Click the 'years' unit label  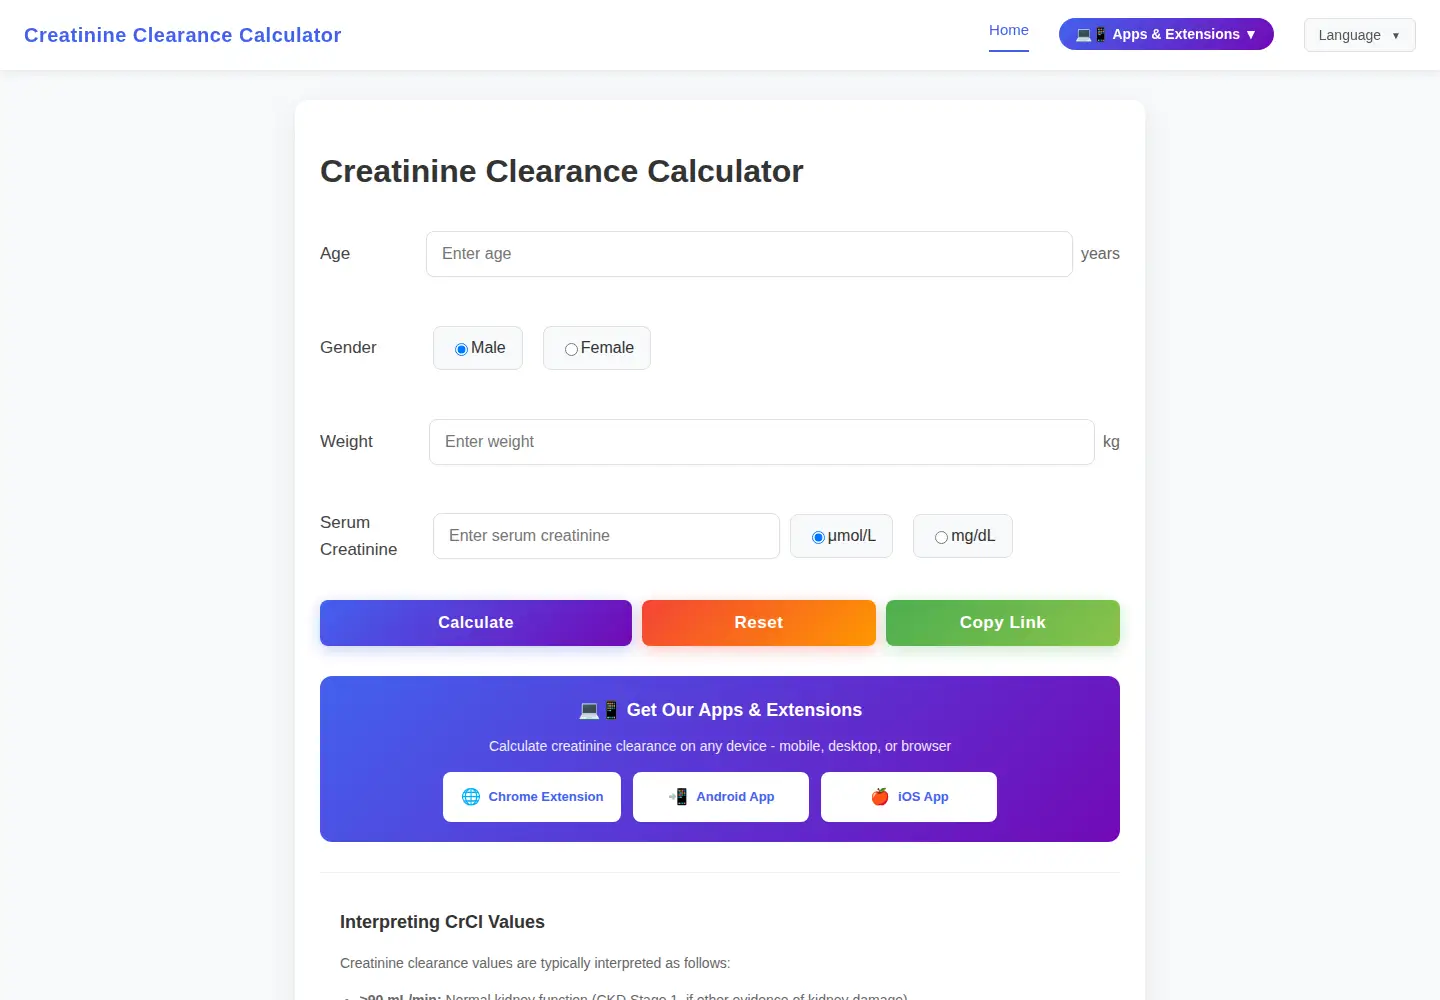pos(1100,254)
